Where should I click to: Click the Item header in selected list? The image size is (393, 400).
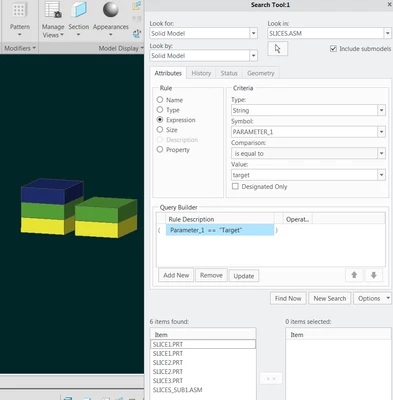click(338, 335)
